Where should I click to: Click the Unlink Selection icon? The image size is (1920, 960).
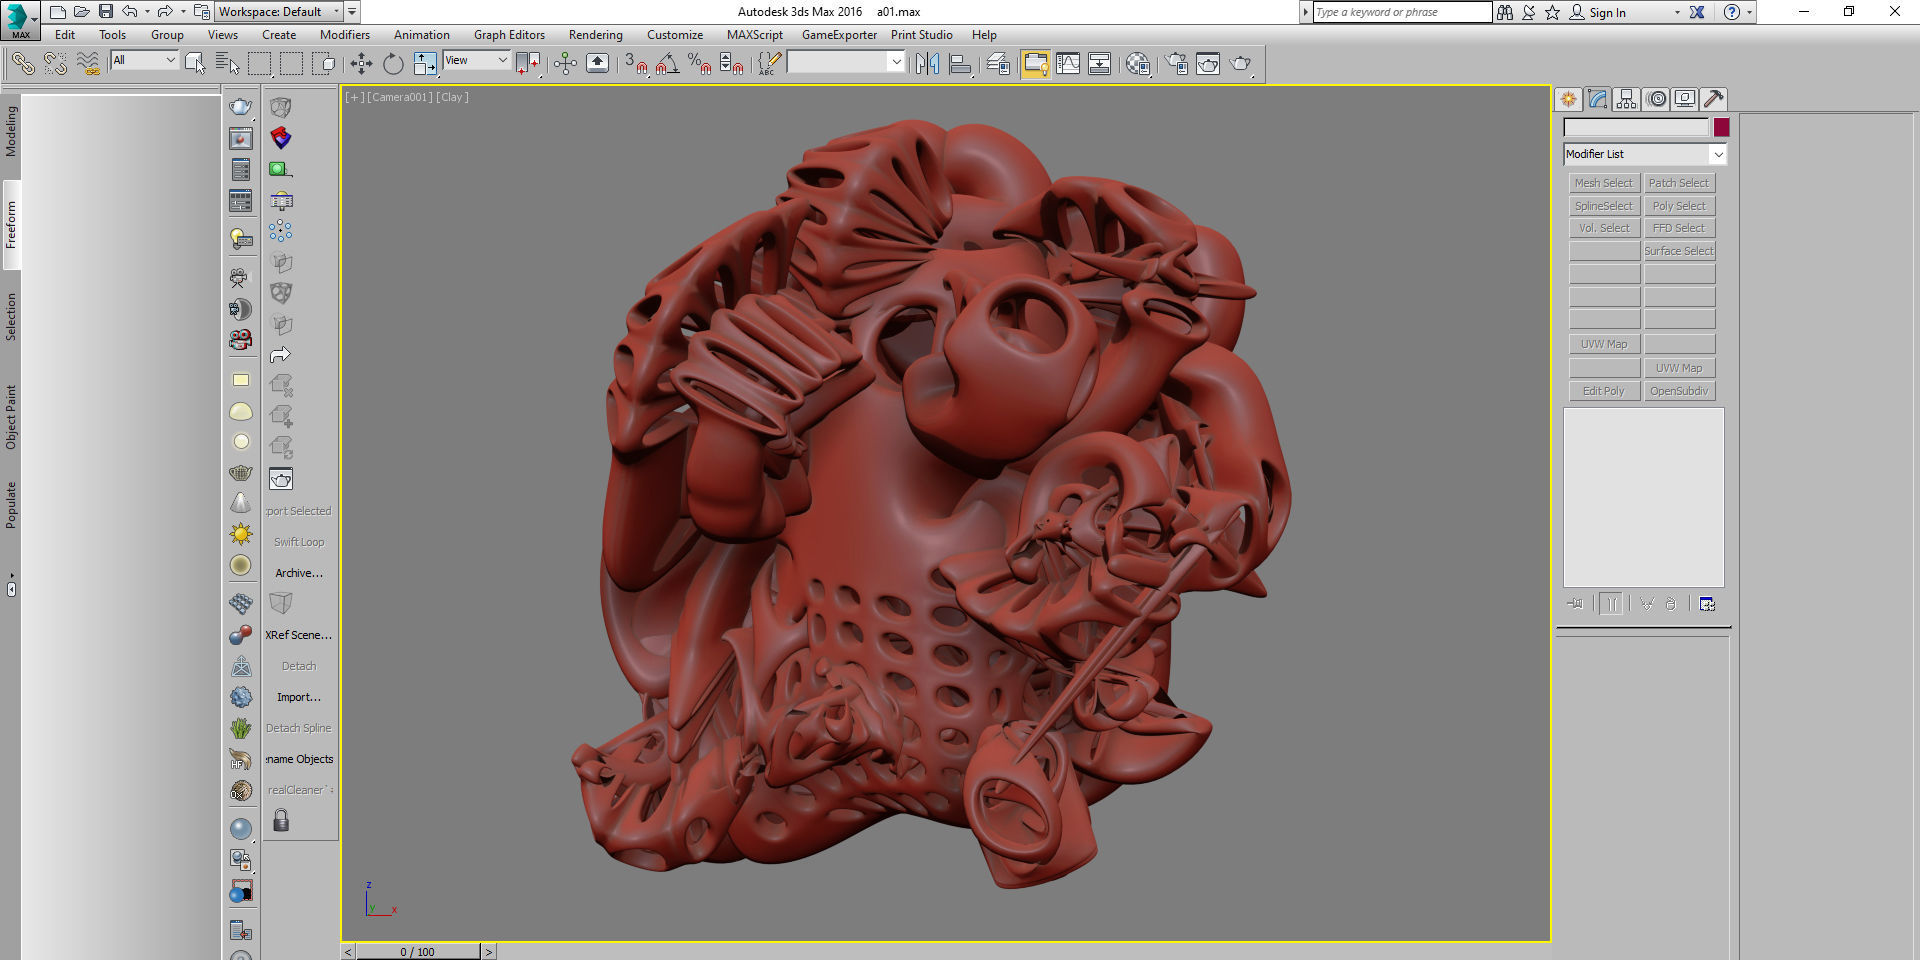pos(55,64)
